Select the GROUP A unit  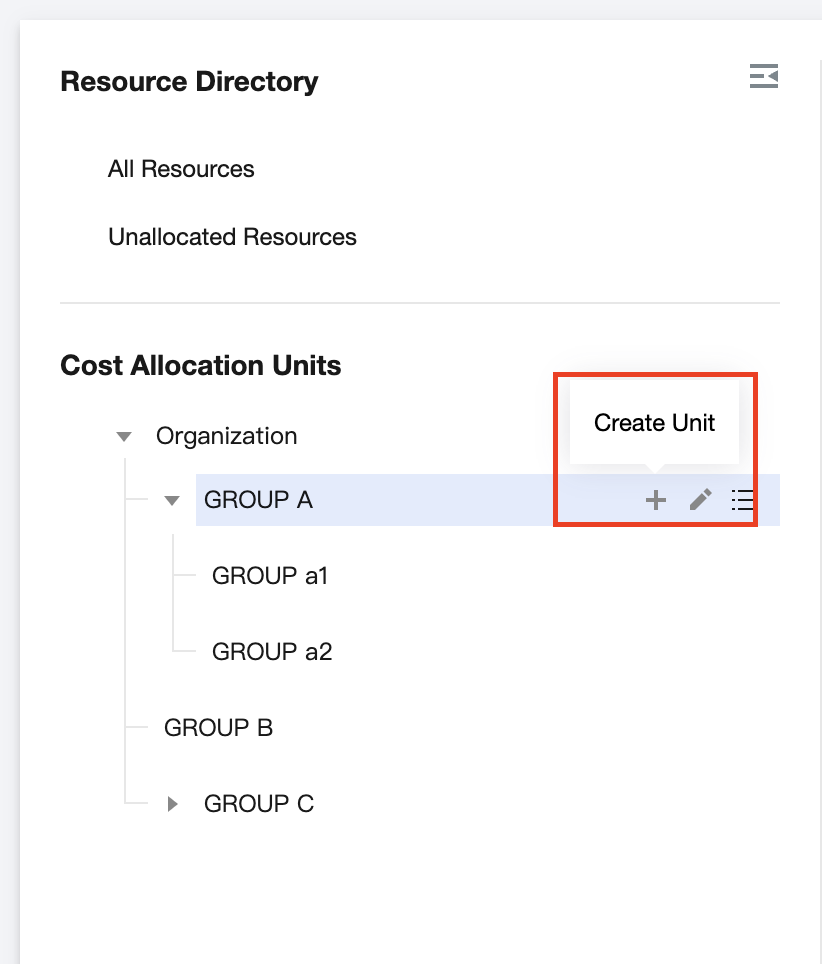258,500
